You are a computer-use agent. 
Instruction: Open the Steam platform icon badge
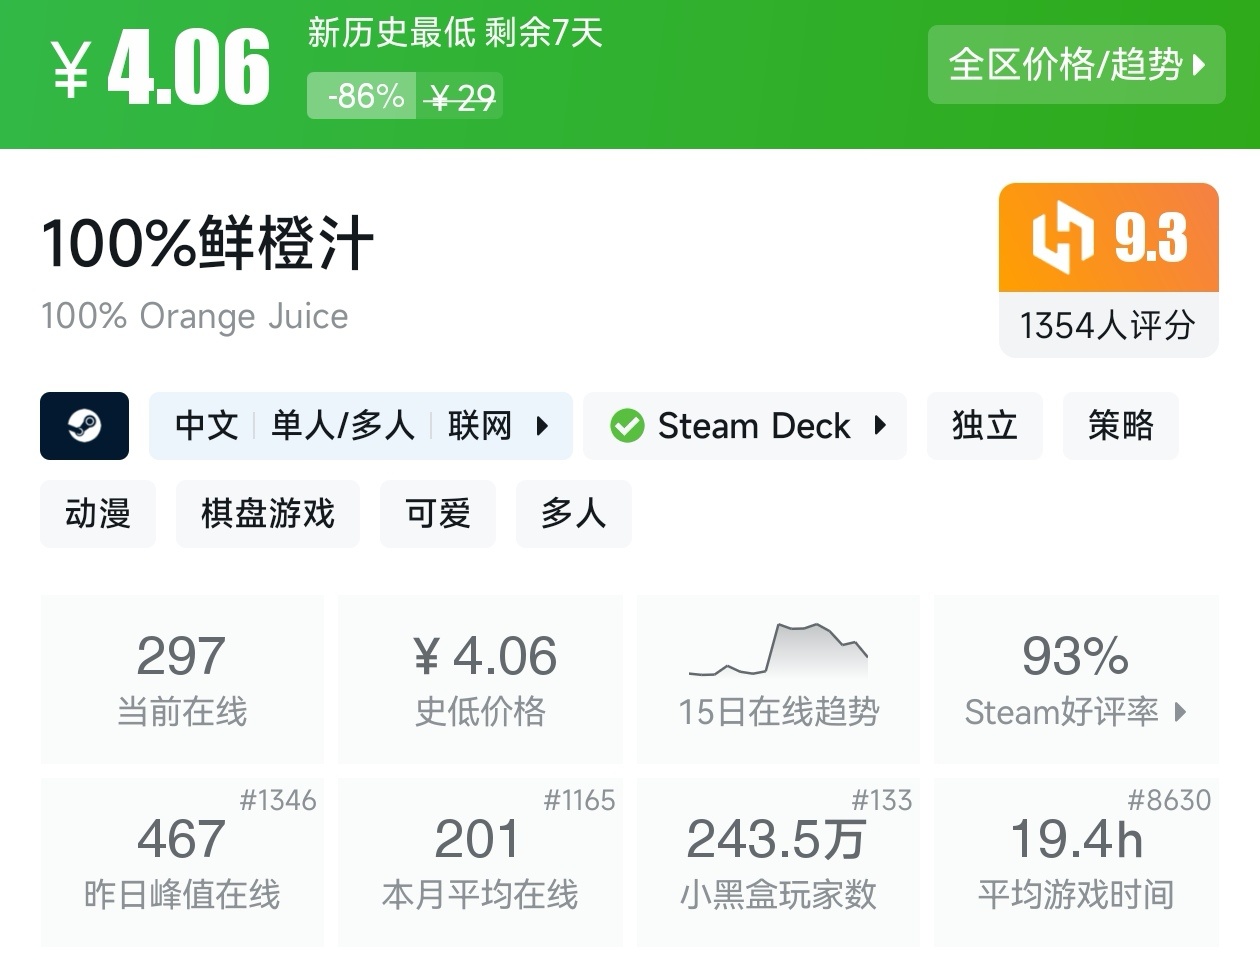pos(84,426)
